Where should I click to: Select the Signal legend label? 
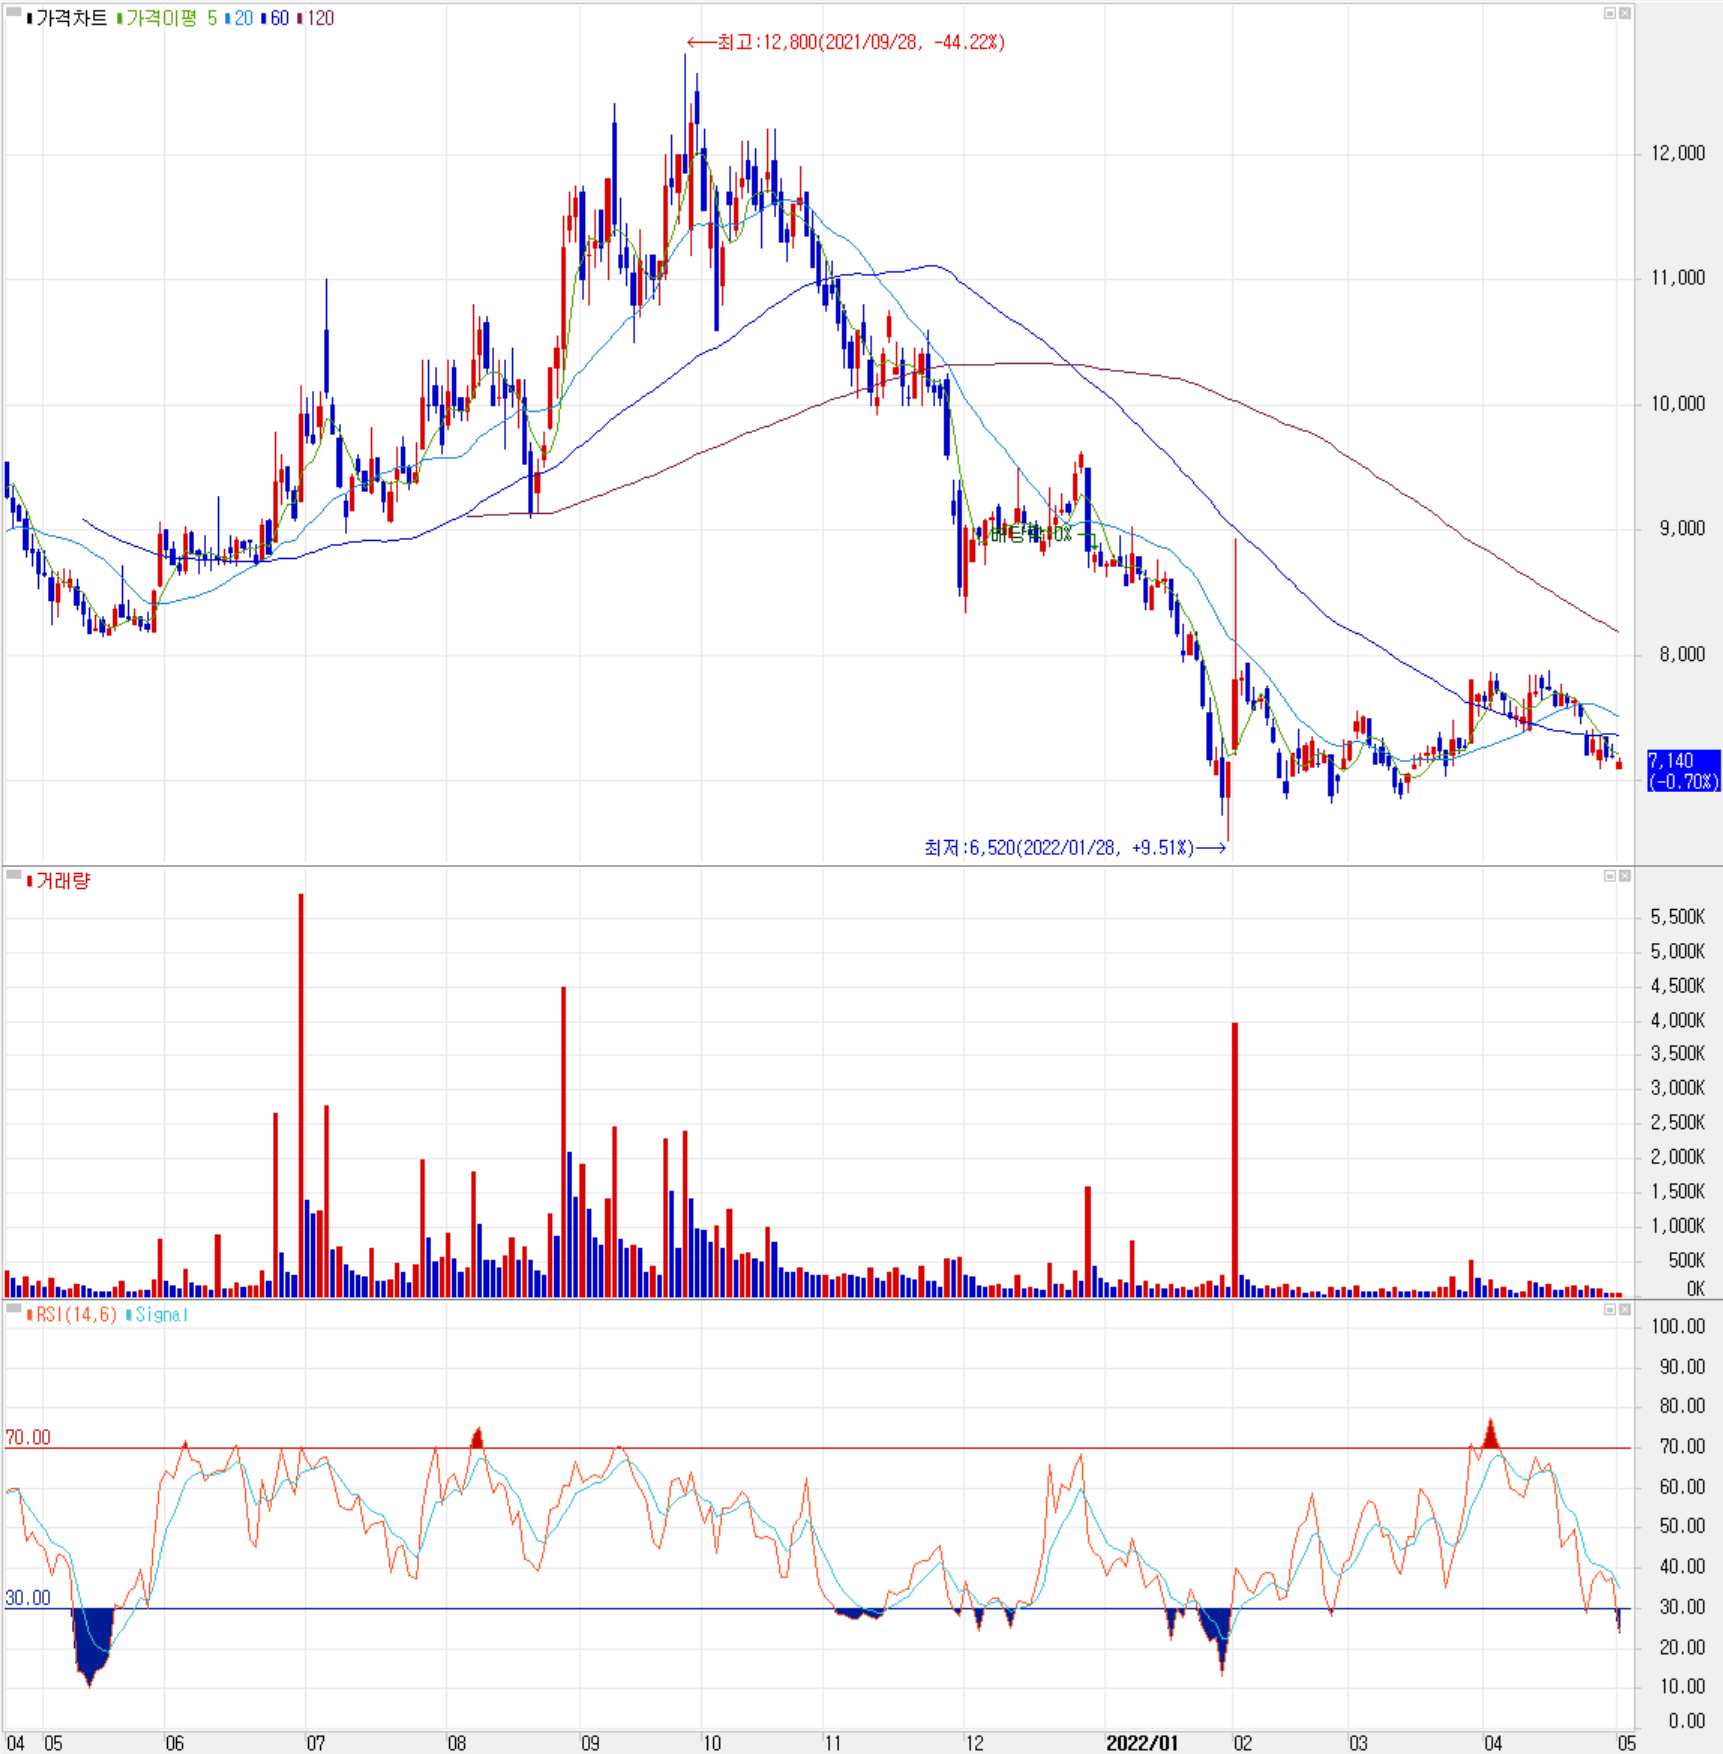[158, 1314]
